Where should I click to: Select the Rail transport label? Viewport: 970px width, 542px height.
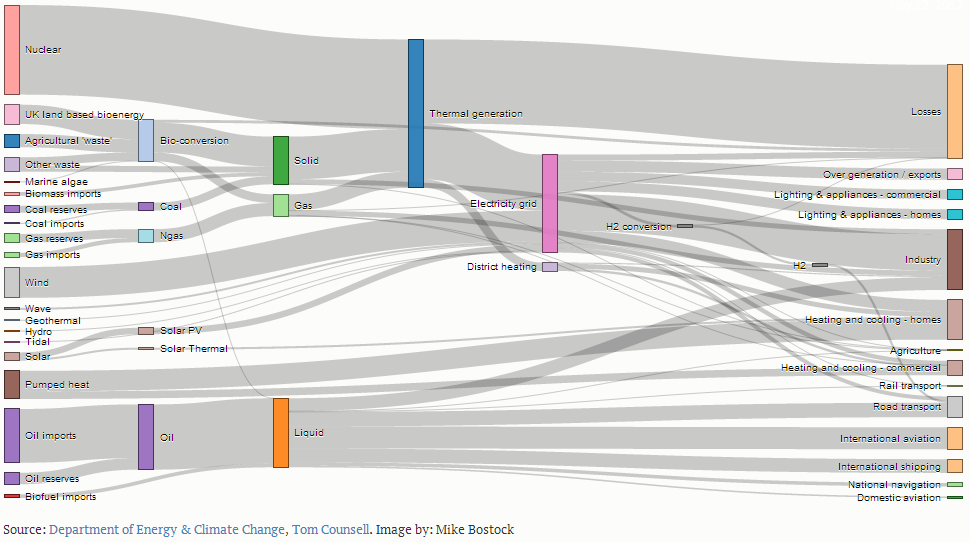[909, 385]
